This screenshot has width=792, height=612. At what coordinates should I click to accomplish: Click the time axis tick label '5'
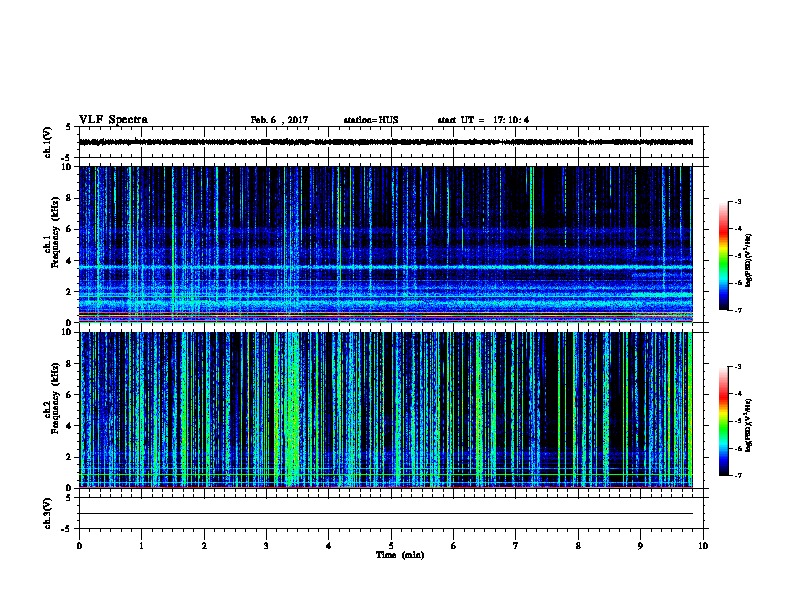tap(391, 546)
